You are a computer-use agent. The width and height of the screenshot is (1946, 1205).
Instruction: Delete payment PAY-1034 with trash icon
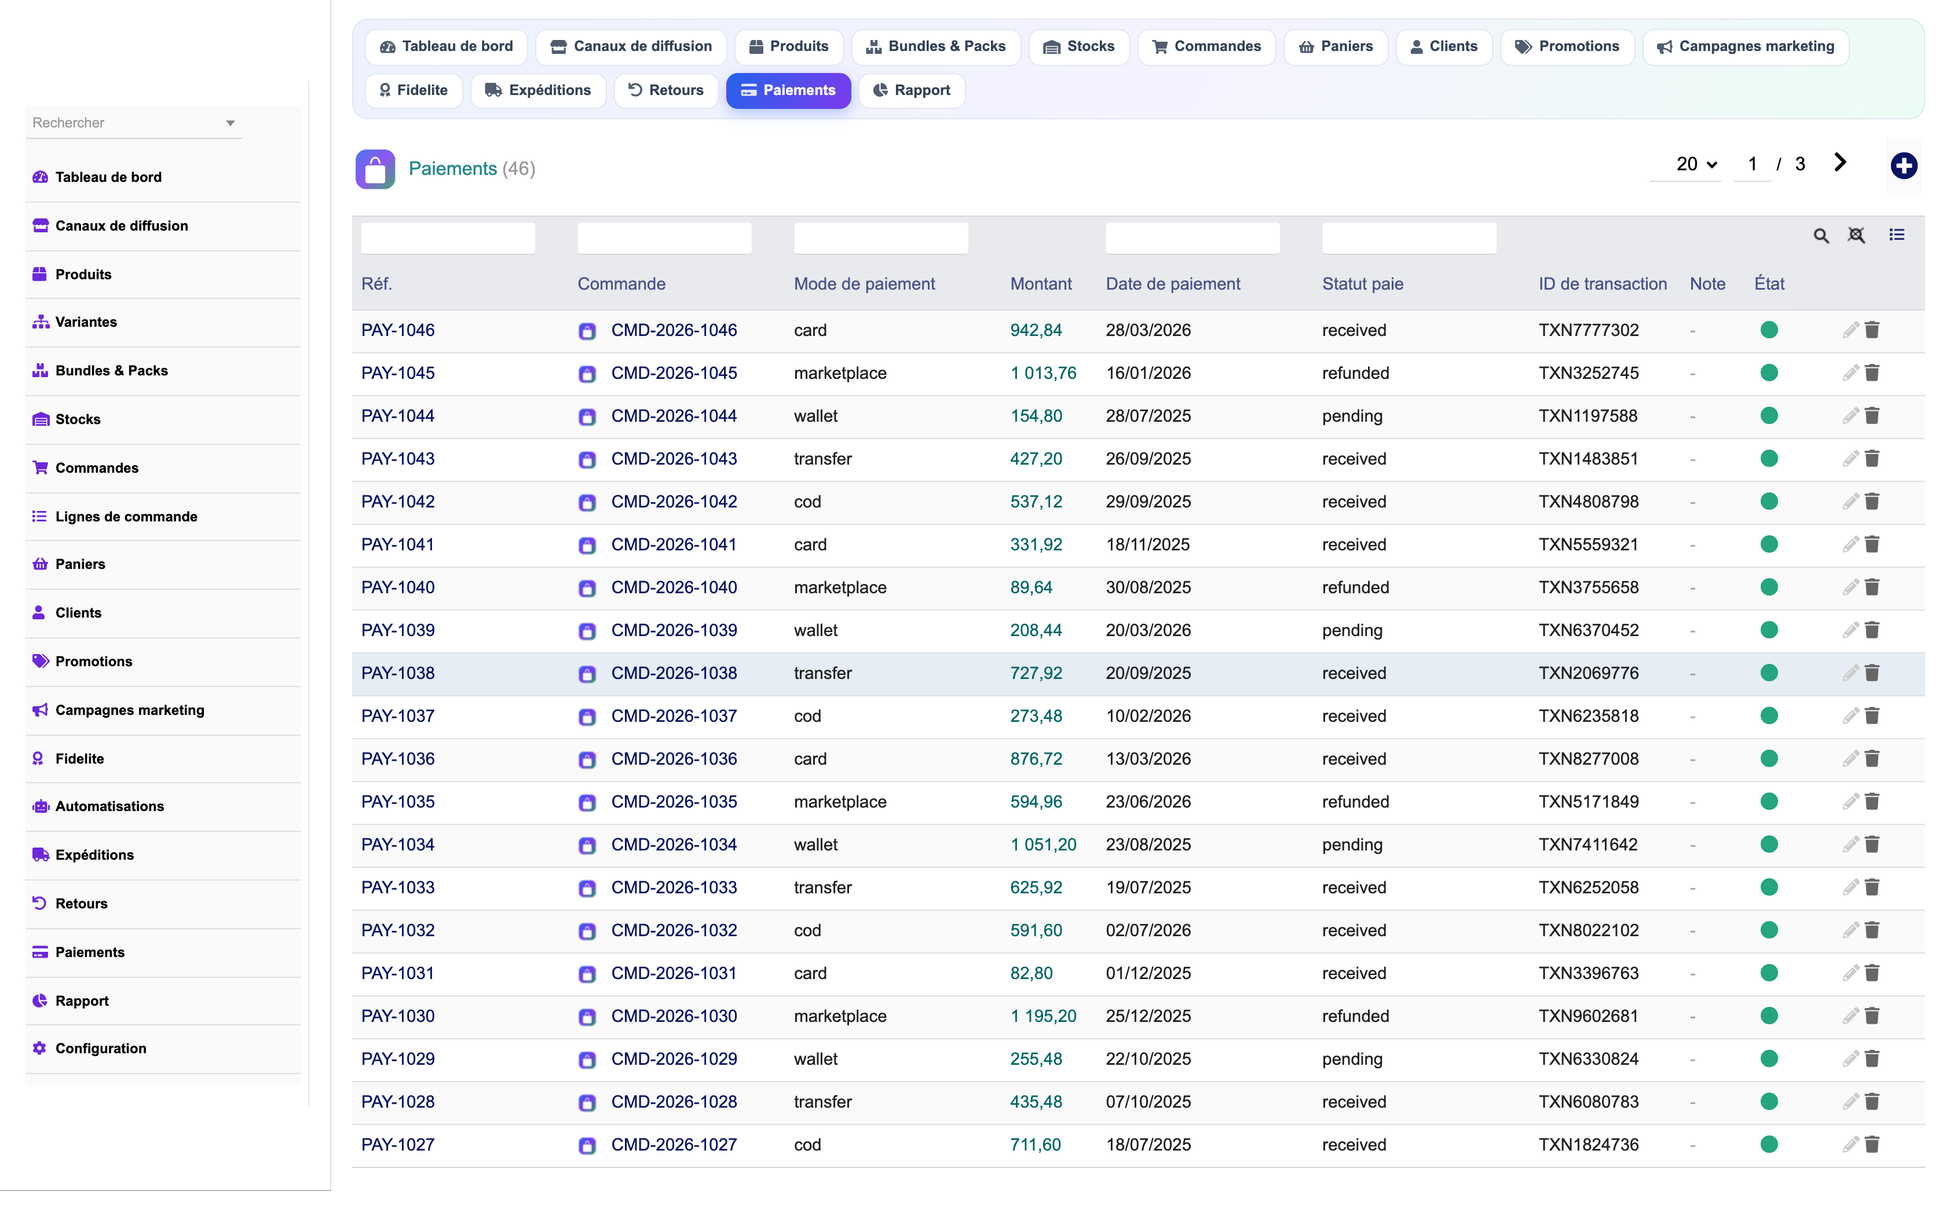(x=1872, y=845)
